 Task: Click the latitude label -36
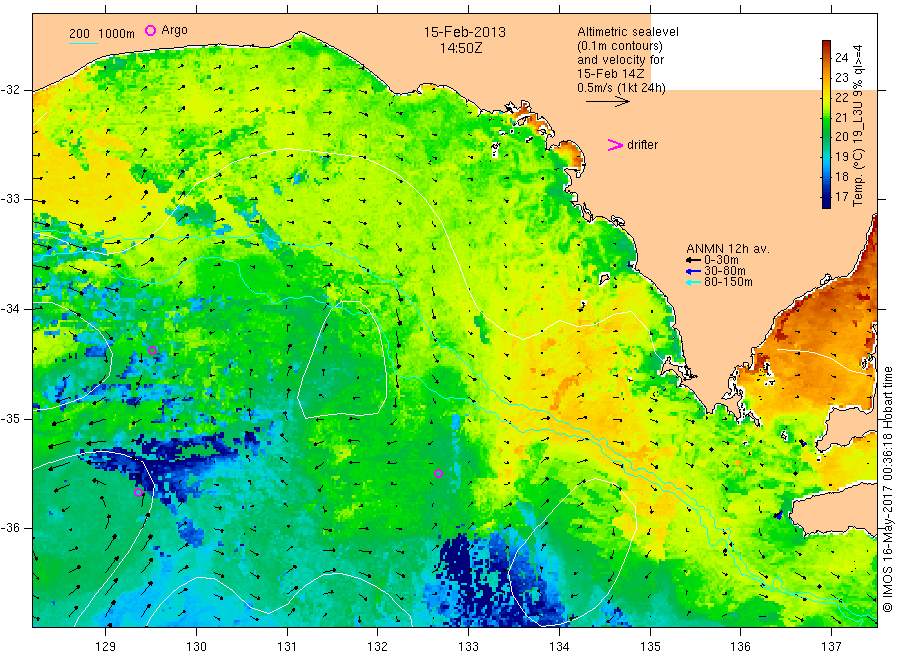pyautogui.click(x=11, y=528)
